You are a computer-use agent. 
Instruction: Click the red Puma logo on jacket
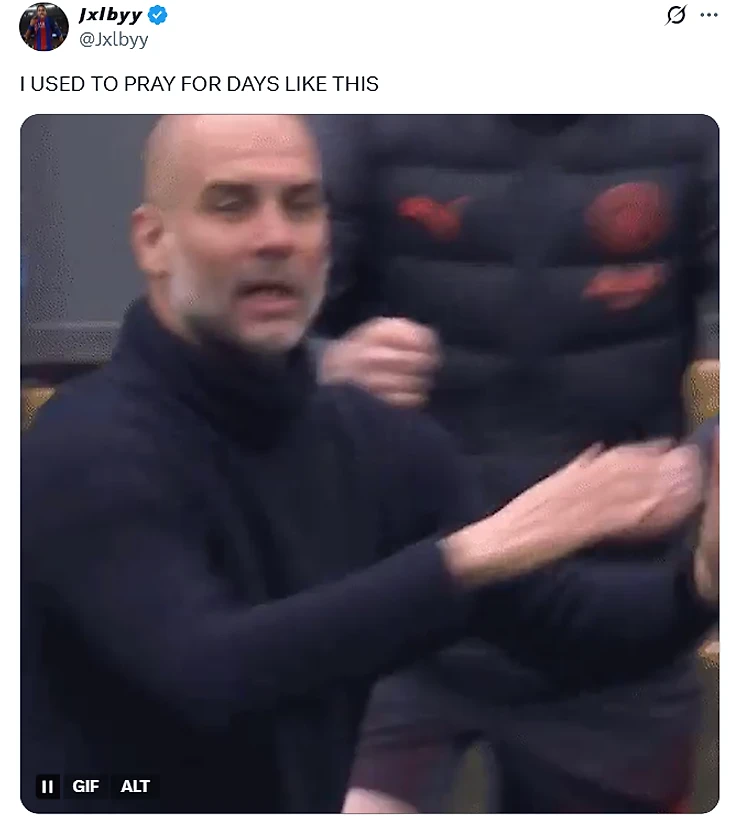click(x=433, y=215)
